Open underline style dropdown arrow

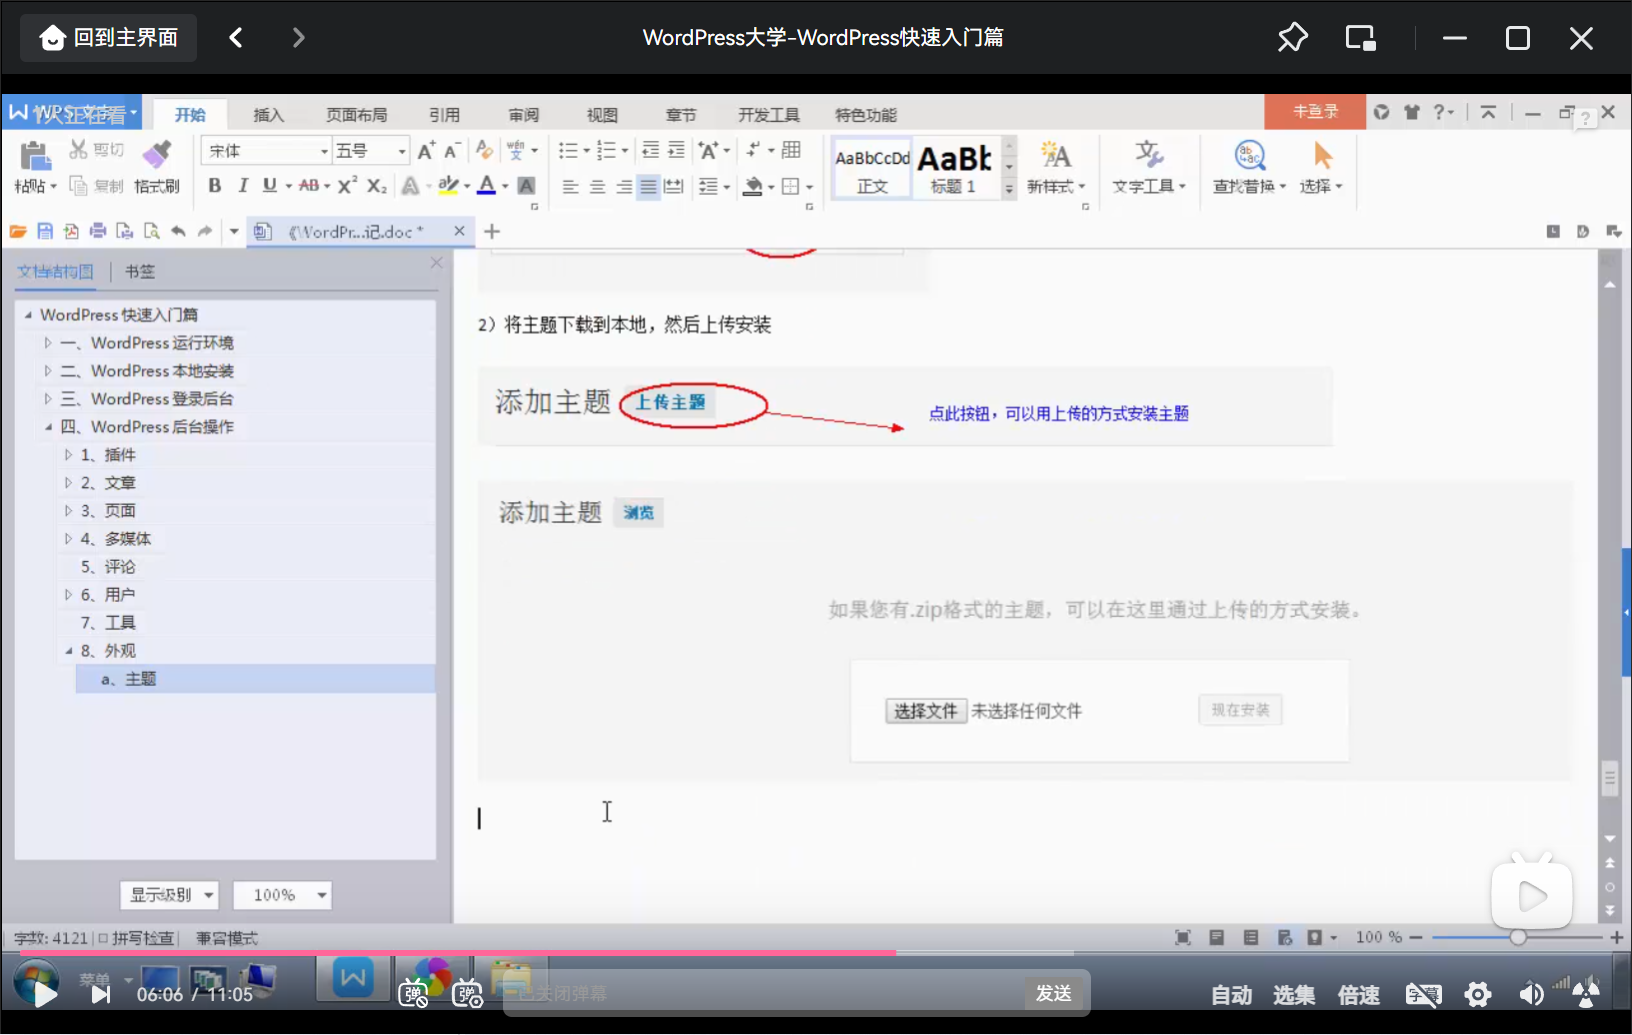(289, 186)
